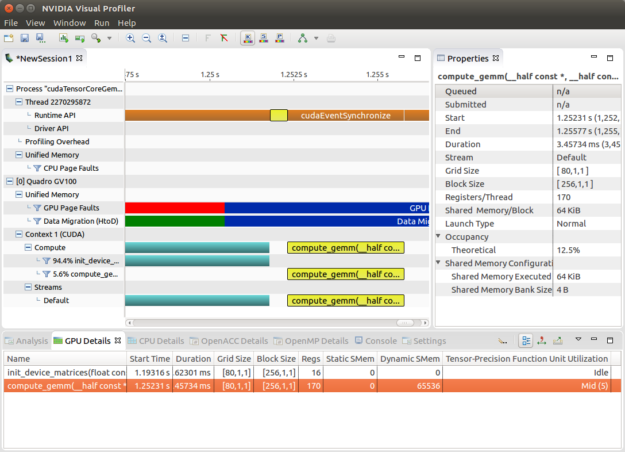Screen dimensions: 625x452
Task: Toggle the kernel coloring mode icon
Action: (248, 38)
